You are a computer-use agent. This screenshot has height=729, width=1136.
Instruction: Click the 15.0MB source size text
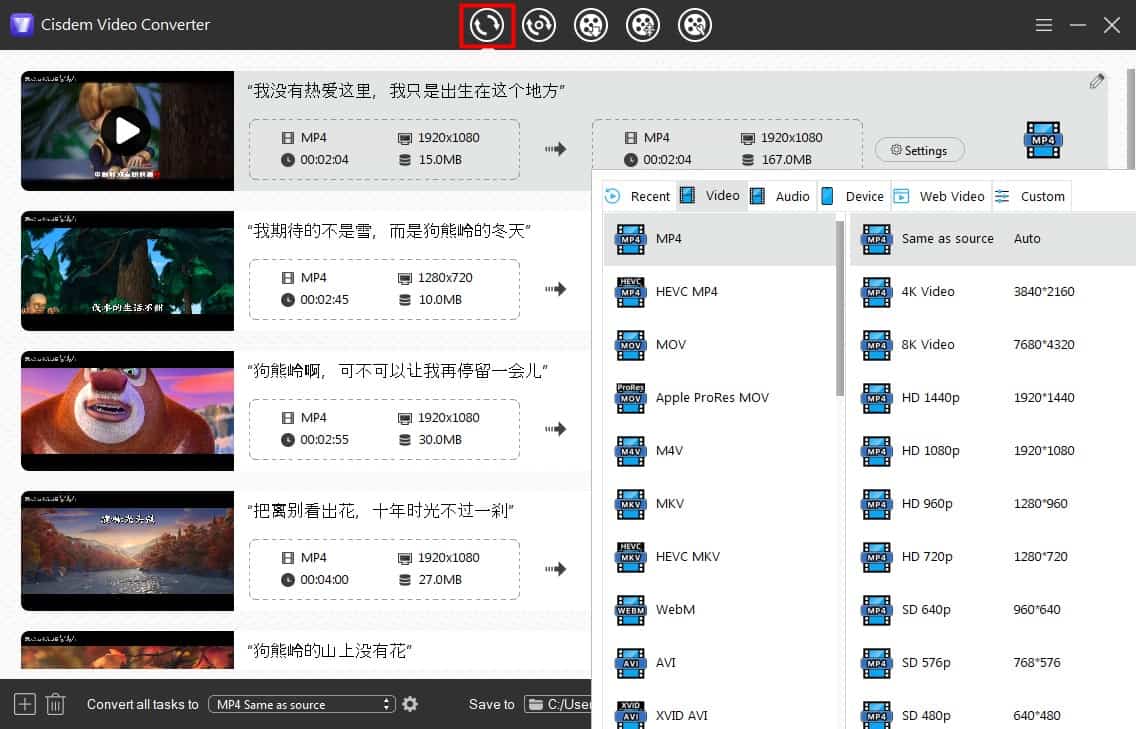click(x=440, y=160)
